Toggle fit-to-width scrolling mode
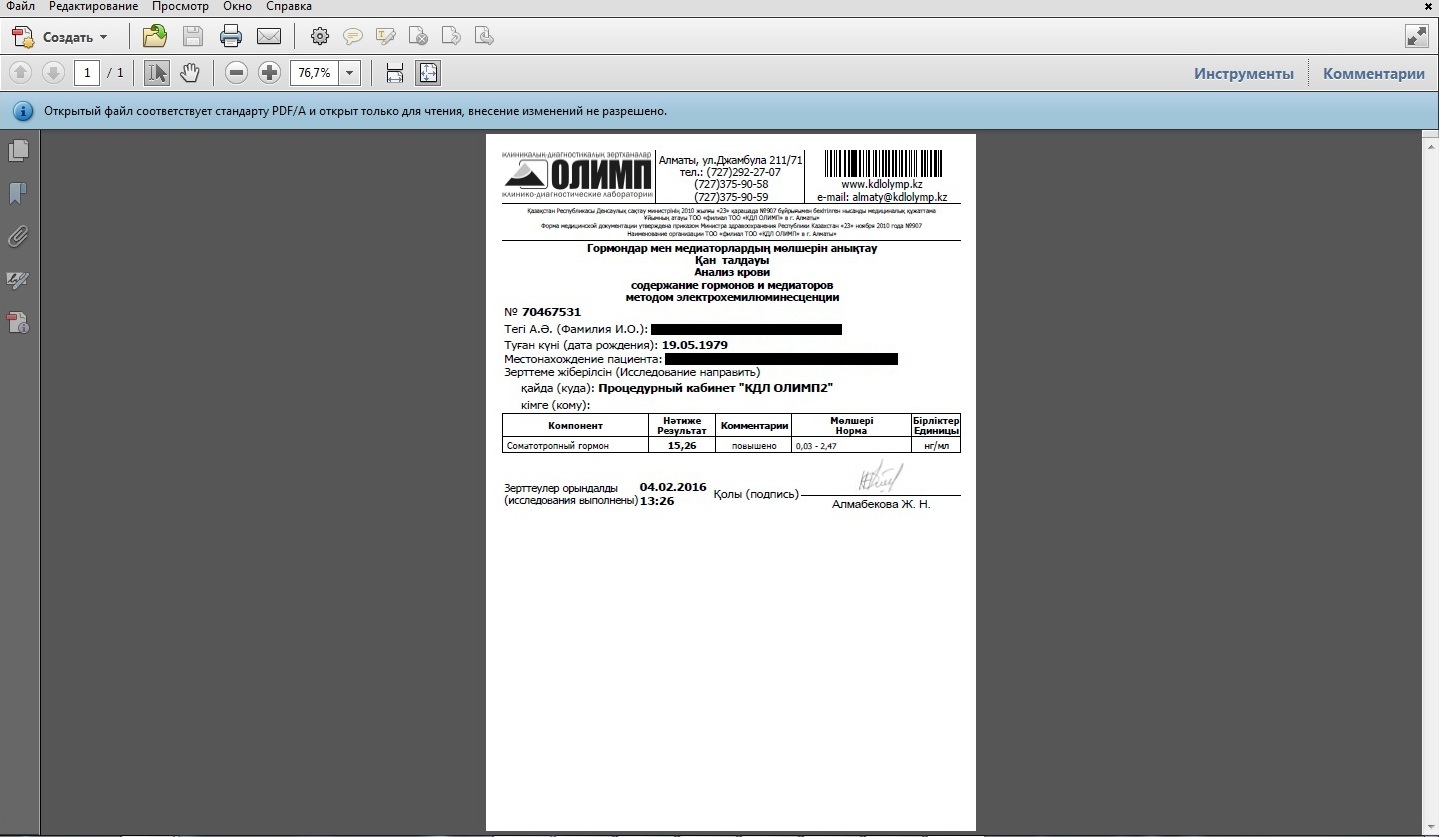Image resolution: width=1439 pixels, height=837 pixels. point(395,72)
